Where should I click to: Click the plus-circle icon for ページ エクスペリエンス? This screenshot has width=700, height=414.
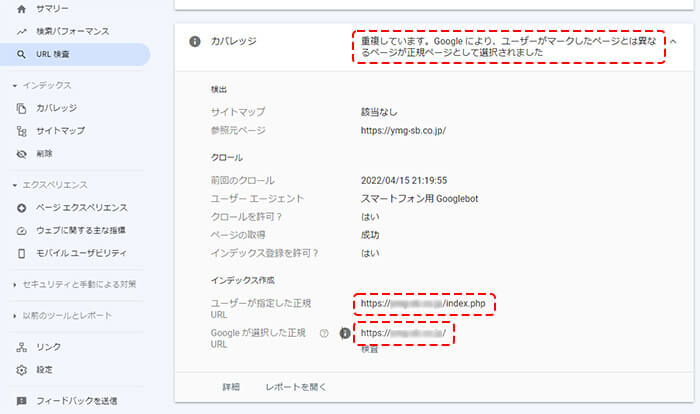(21, 208)
